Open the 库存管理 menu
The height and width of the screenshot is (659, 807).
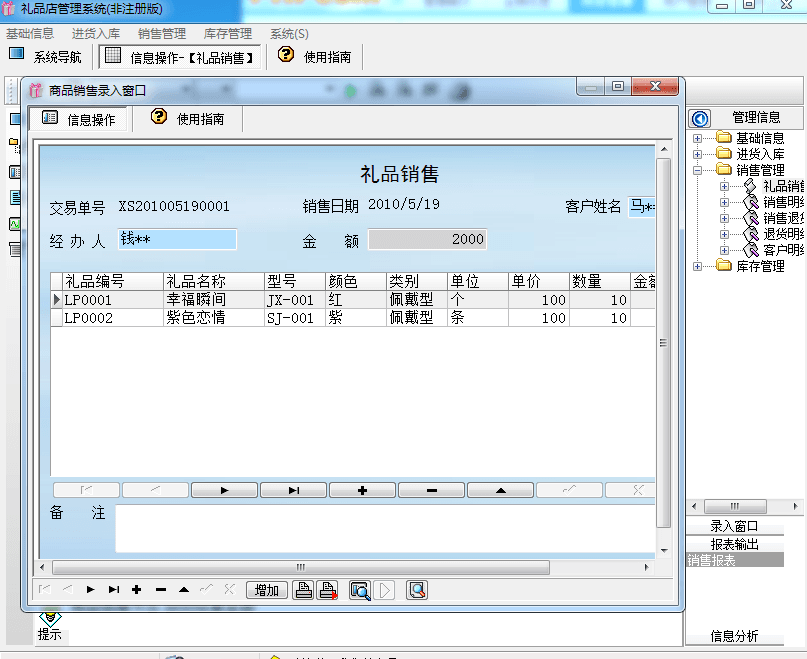[x=227, y=34]
